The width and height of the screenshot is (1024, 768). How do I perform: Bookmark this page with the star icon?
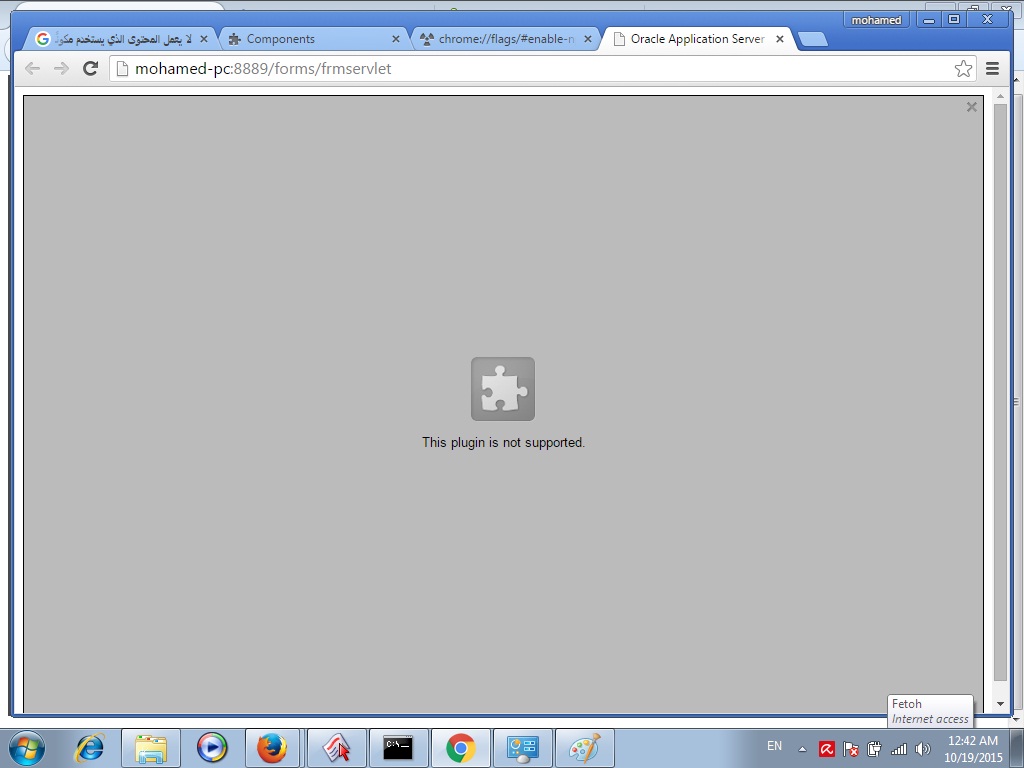(x=963, y=69)
